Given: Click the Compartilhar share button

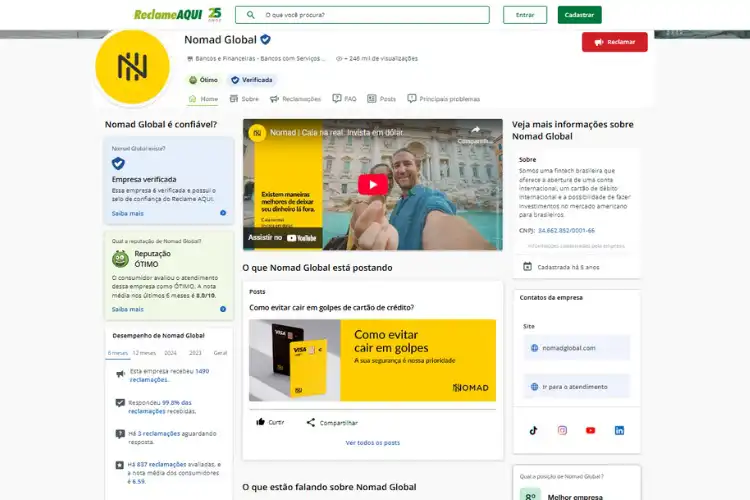Looking at the screenshot, I should [332, 422].
